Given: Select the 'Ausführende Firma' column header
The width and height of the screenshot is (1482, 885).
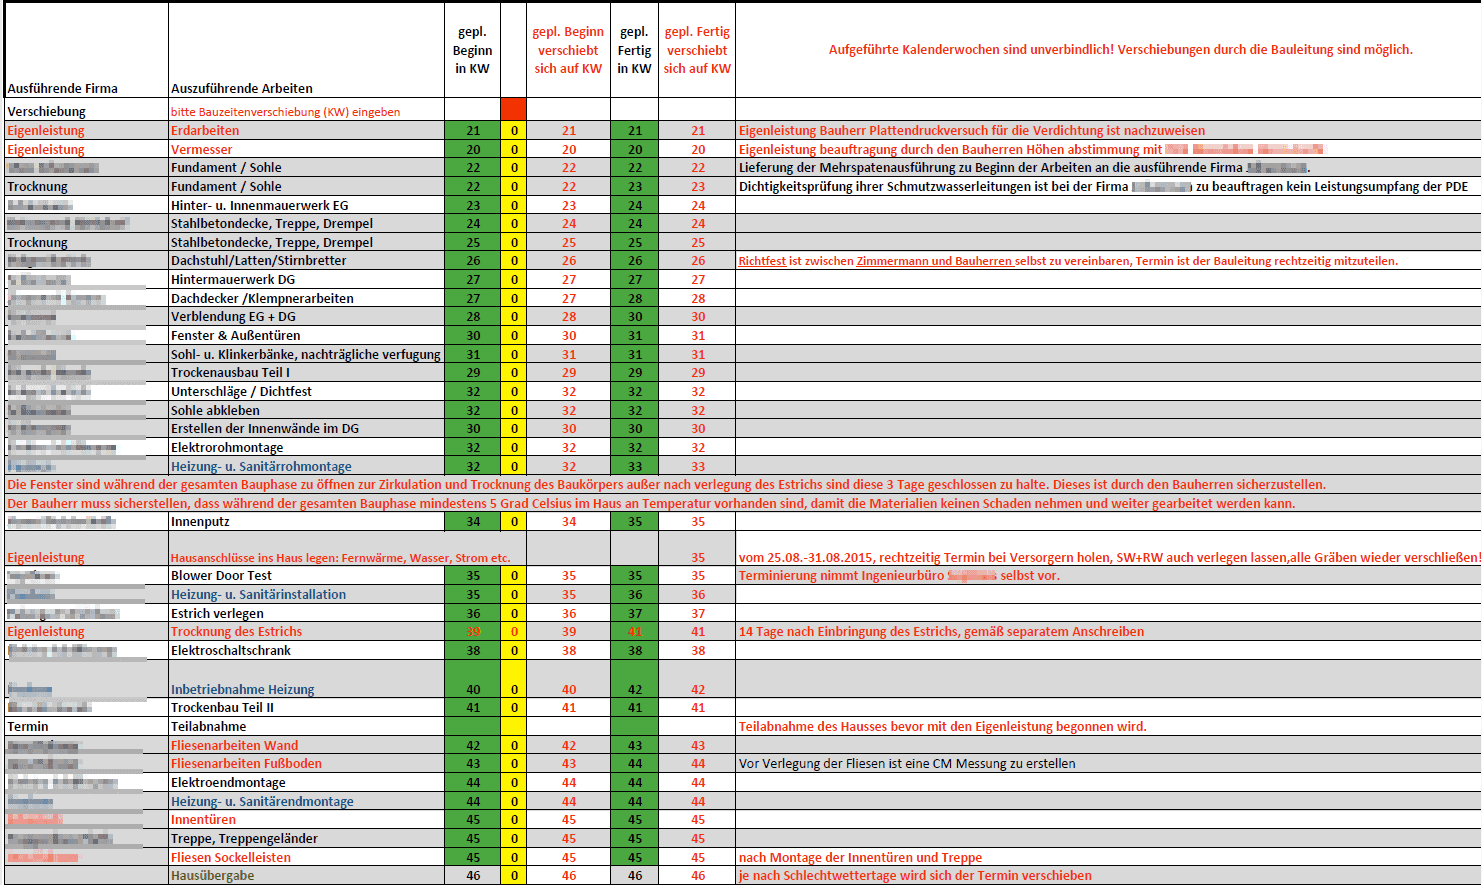Looking at the screenshot, I should (x=62, y=89).
